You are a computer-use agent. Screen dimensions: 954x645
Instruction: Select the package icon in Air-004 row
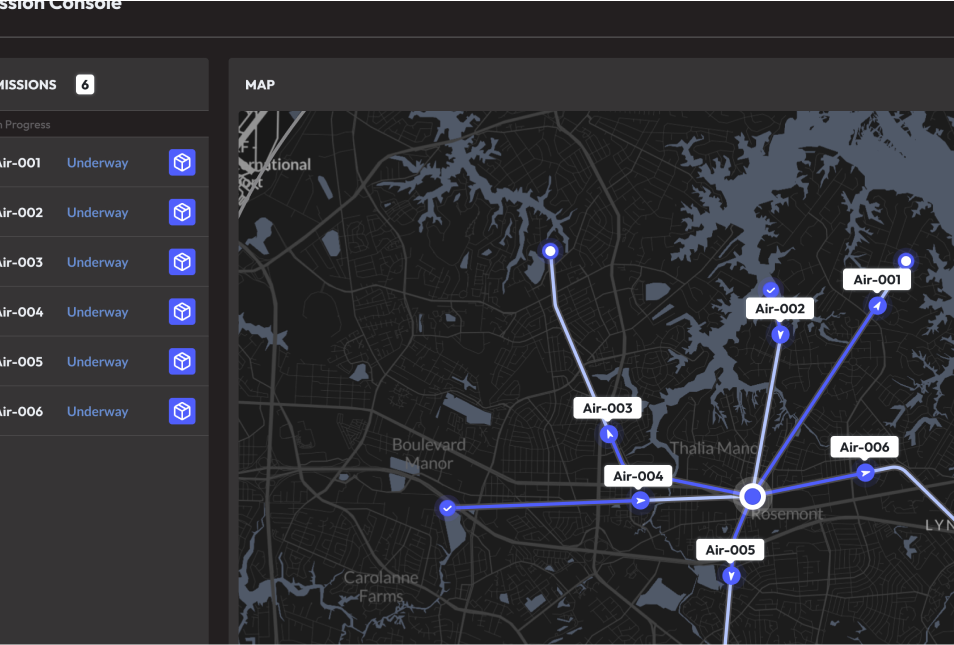pos(182,312)
